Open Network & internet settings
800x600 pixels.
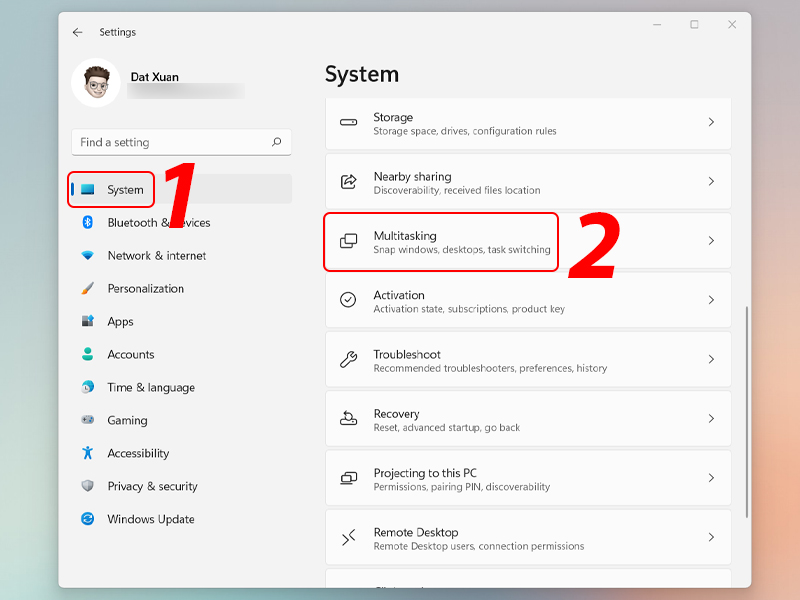pyautogui.click(x=181, y=256)
